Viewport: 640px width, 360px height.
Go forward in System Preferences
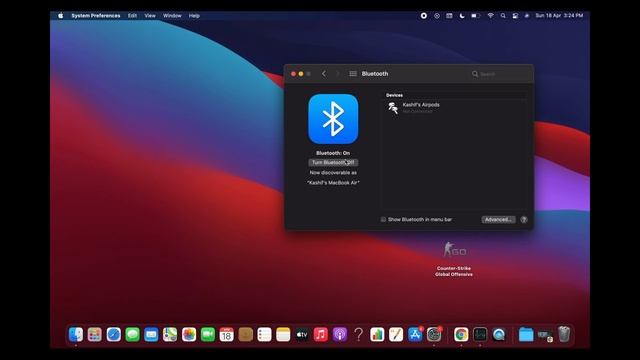(337, 74)
